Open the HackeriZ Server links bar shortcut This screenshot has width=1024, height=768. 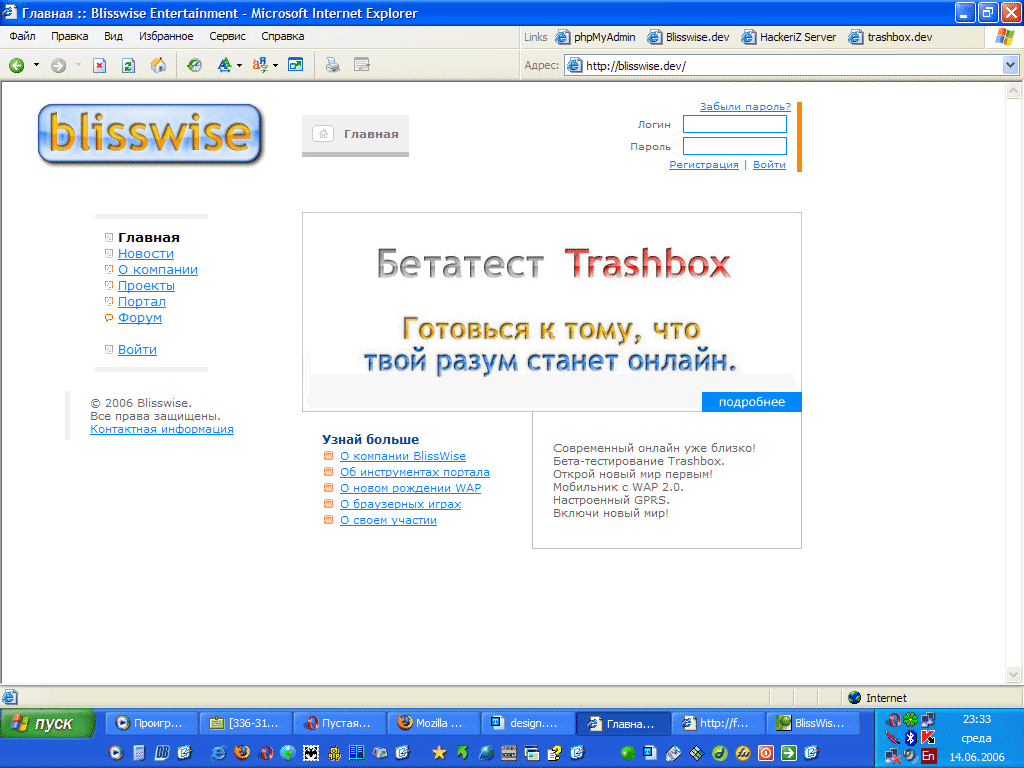[x=788, y=37]
